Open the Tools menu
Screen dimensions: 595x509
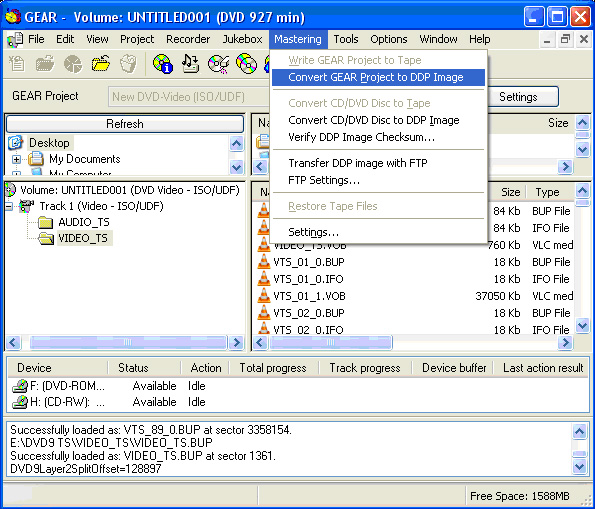point(346,39)
